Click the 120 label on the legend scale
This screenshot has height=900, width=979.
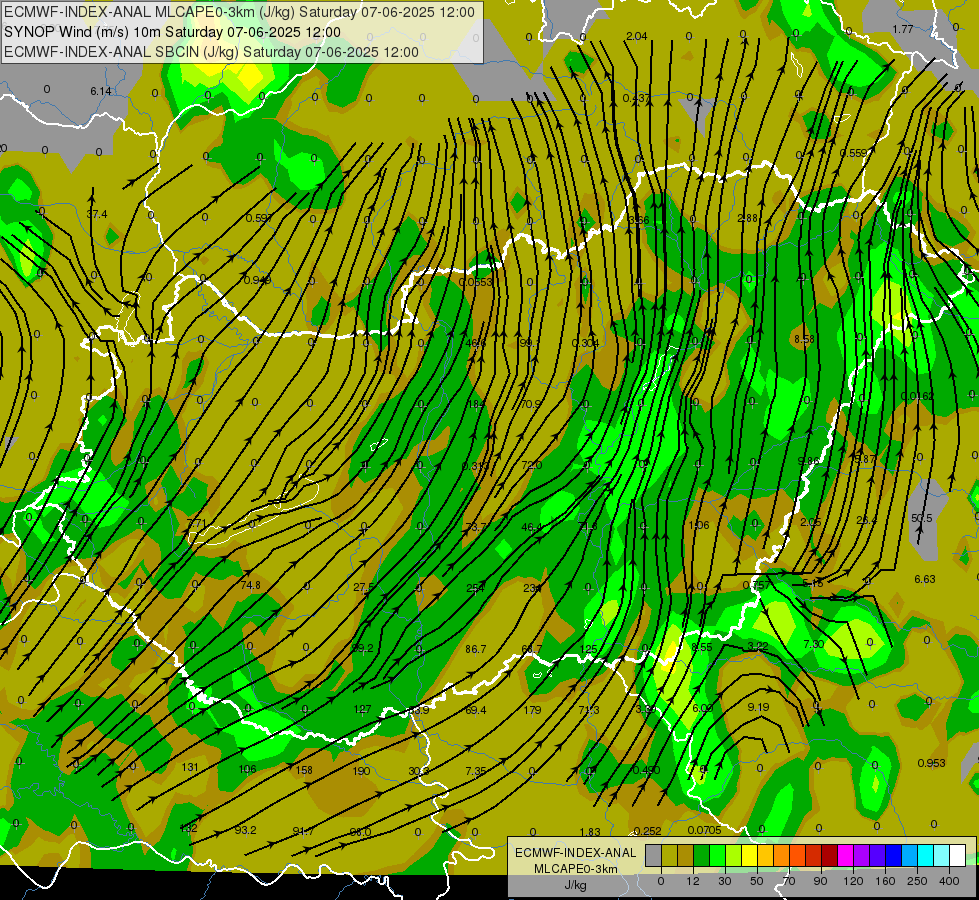pyautogui.click(x=853, y=881)
